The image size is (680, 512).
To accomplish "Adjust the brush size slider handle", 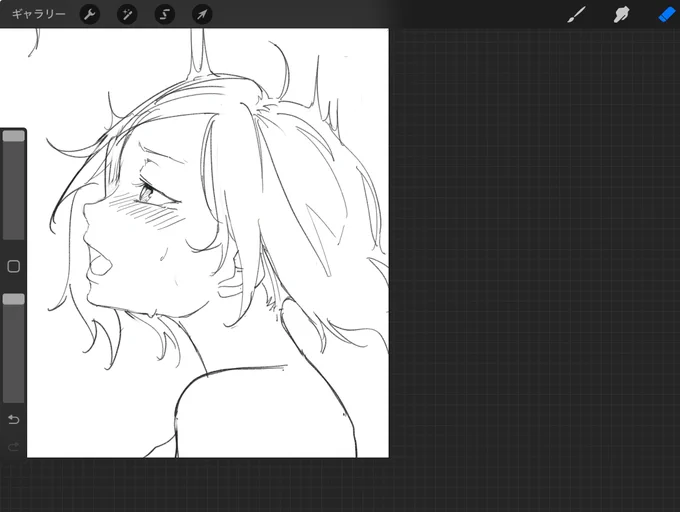I will coord(13,136).
